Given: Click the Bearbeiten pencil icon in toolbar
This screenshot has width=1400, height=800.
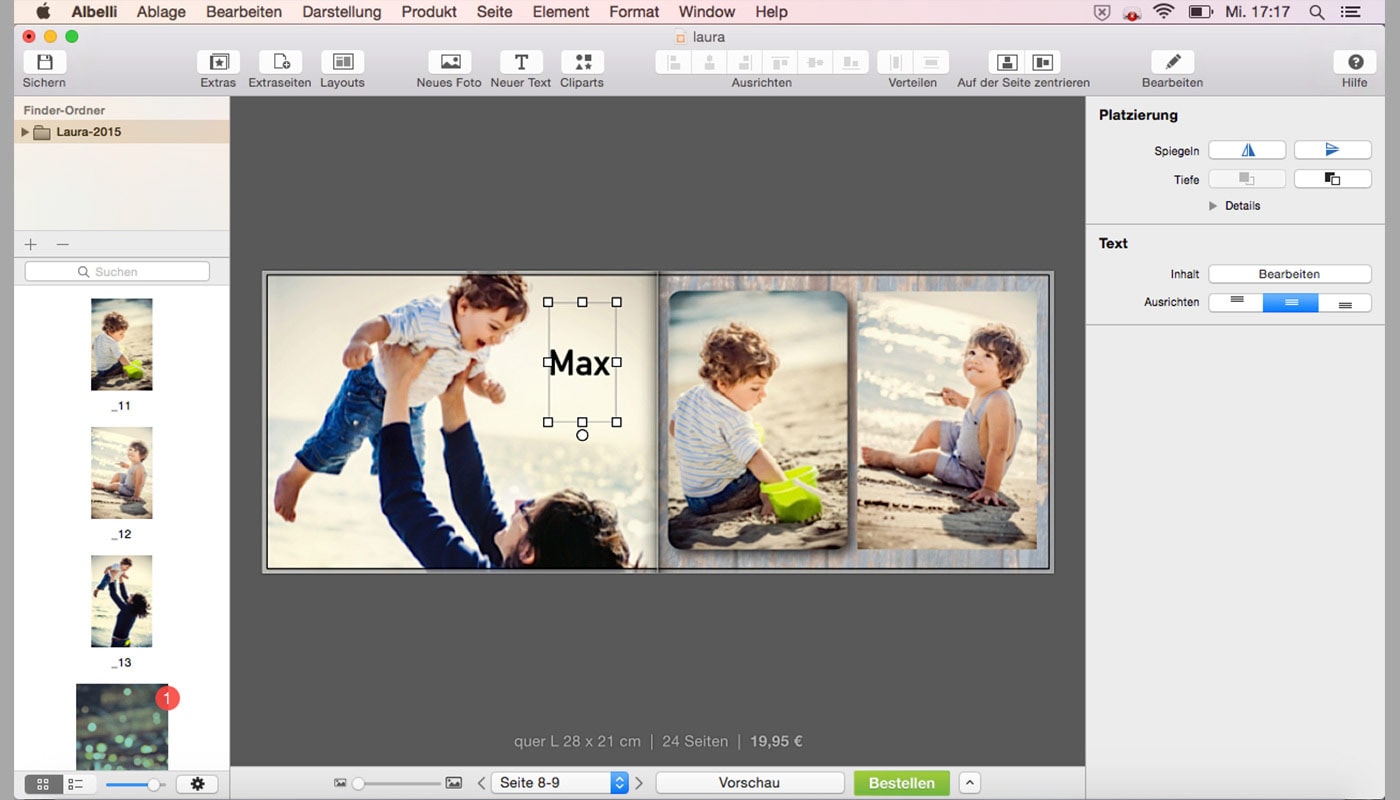Looking at the screenshot, I should 1172,62.
